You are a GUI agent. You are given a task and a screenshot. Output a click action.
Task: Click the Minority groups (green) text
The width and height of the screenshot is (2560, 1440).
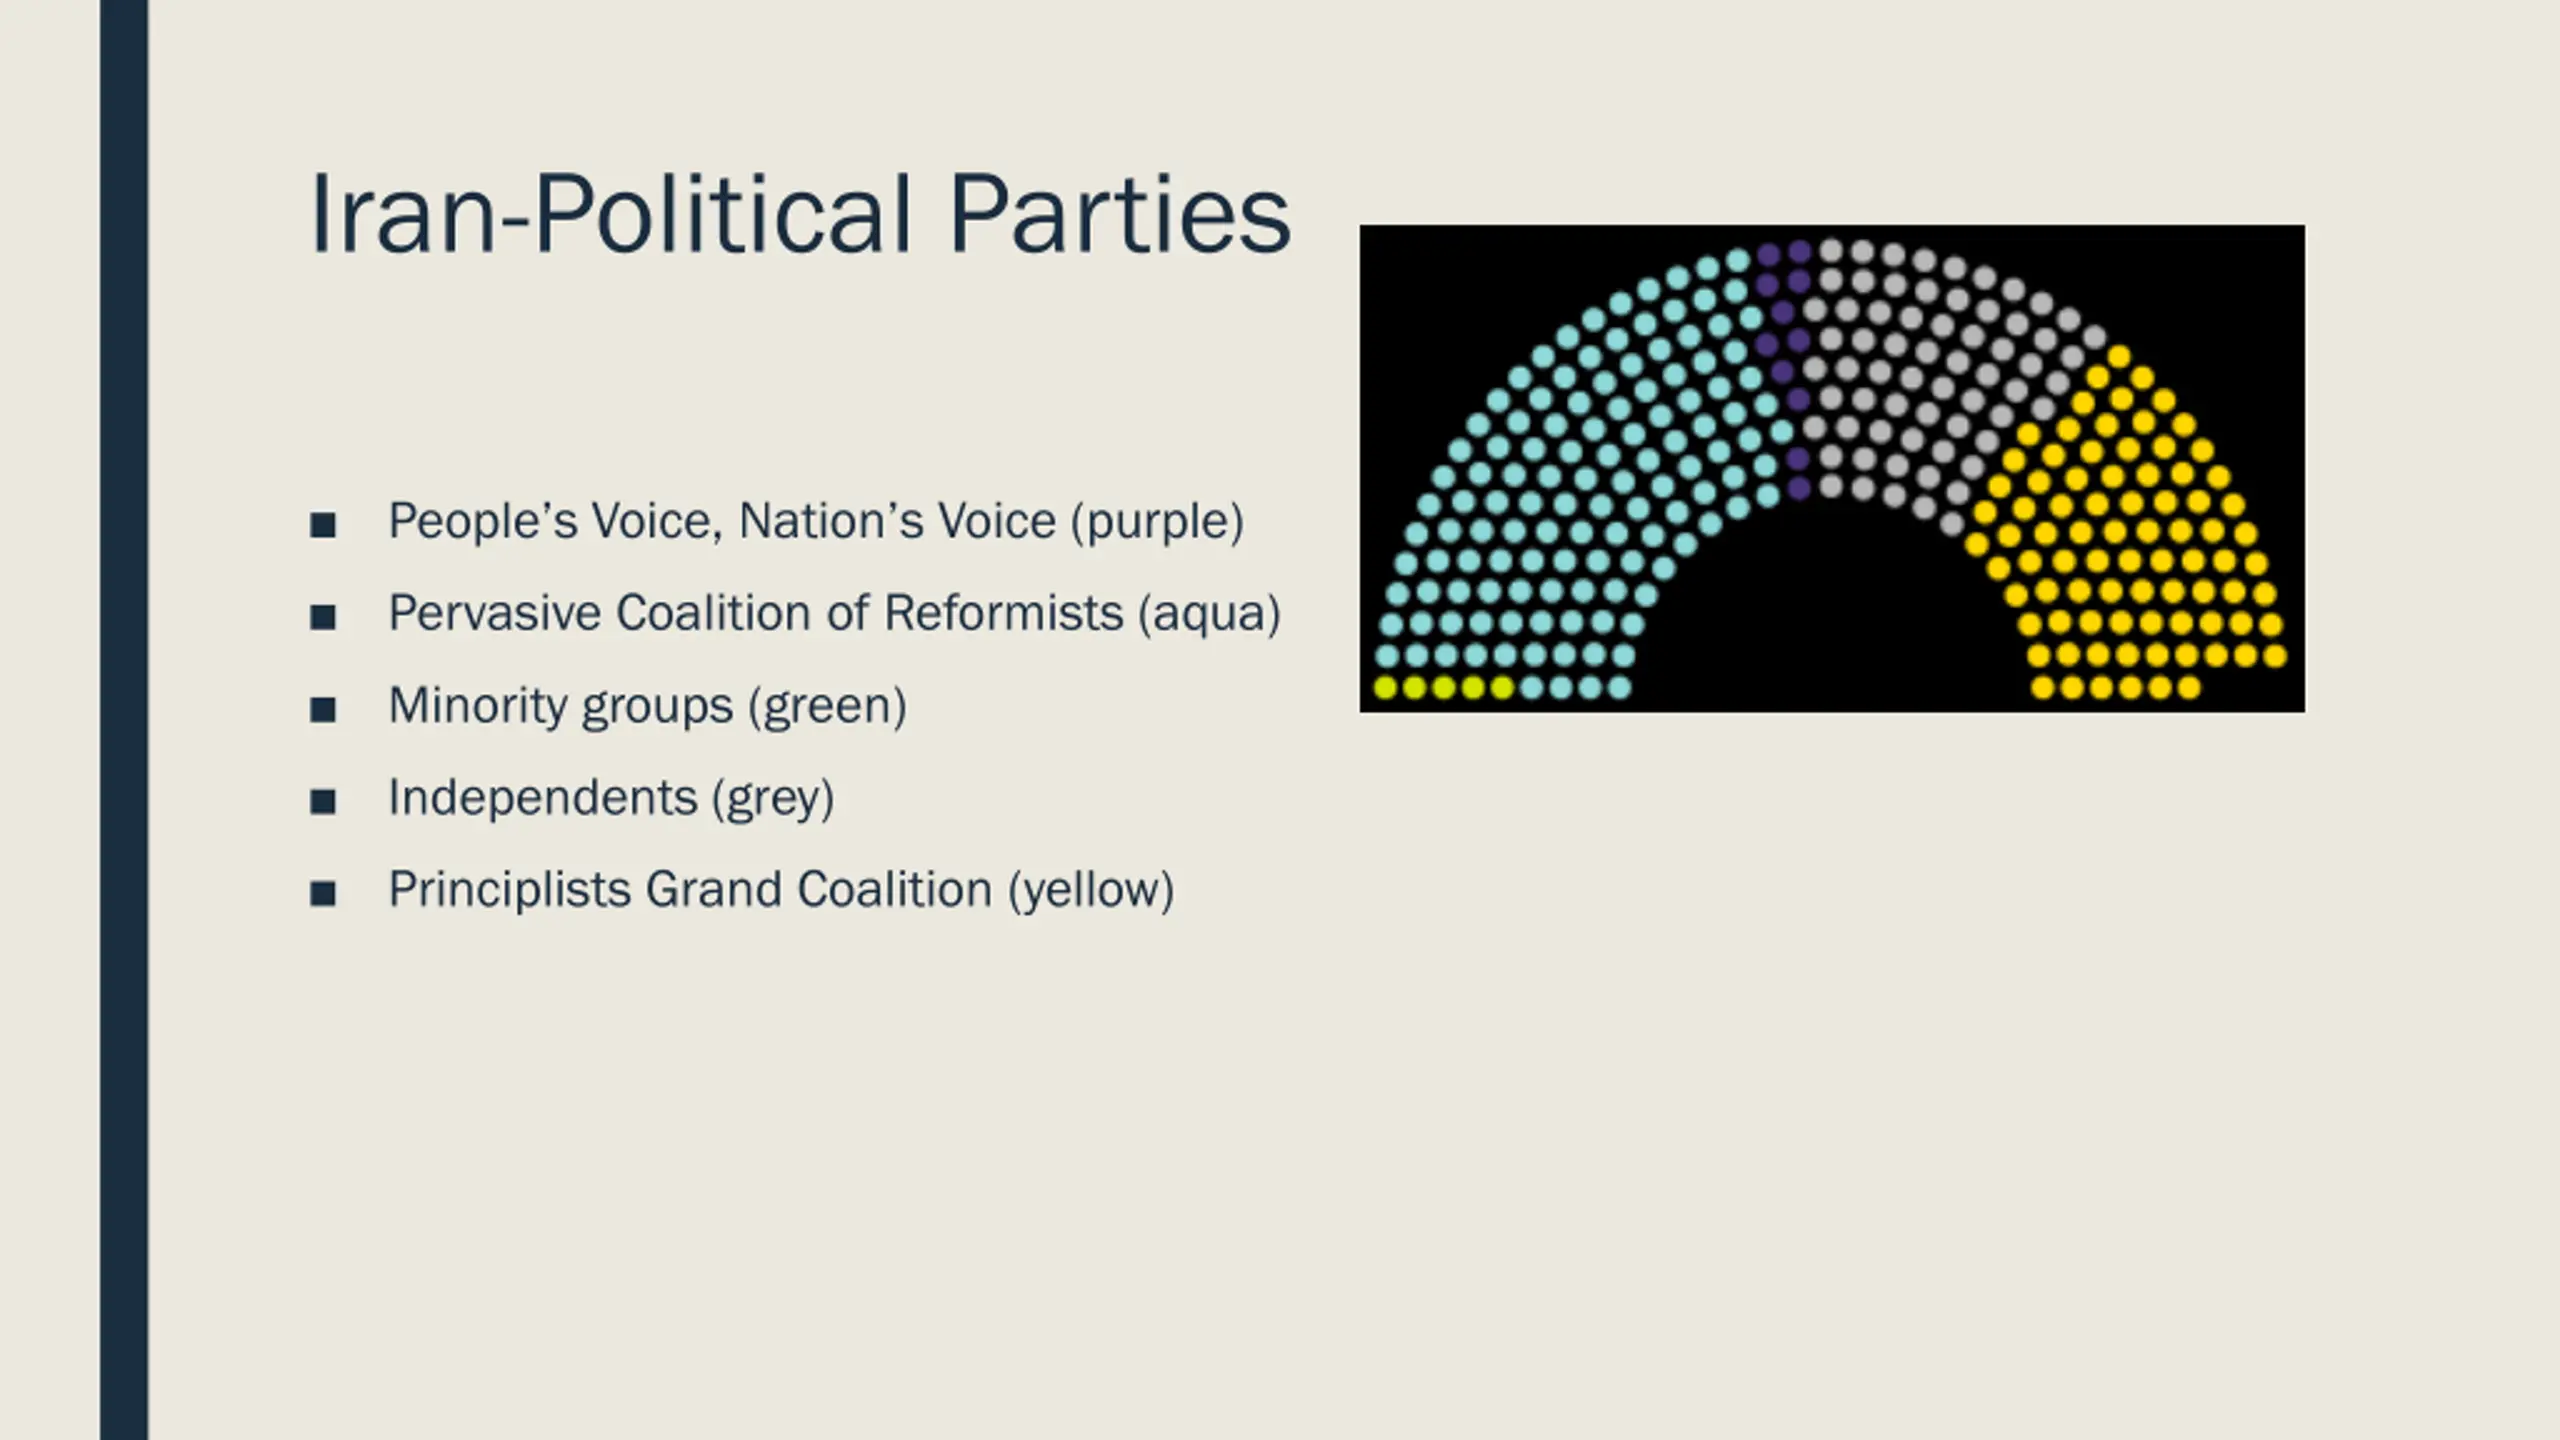tap(647, 705)
